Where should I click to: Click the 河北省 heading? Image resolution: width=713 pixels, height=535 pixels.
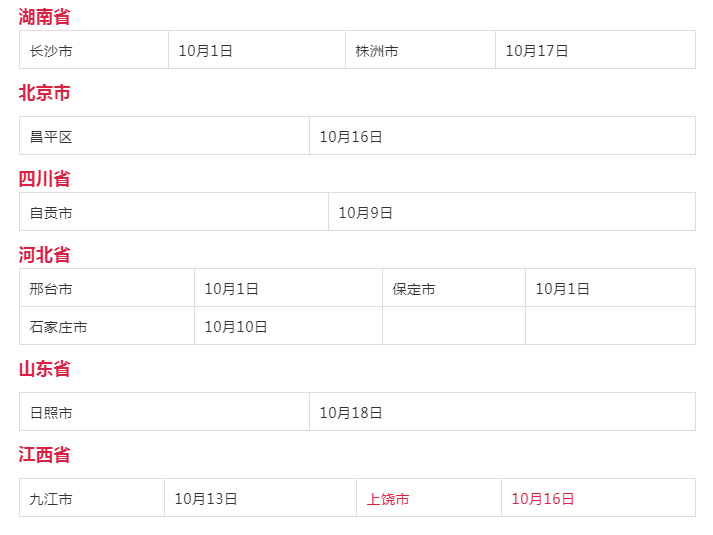pyautogui.click(x=44, y=255)
